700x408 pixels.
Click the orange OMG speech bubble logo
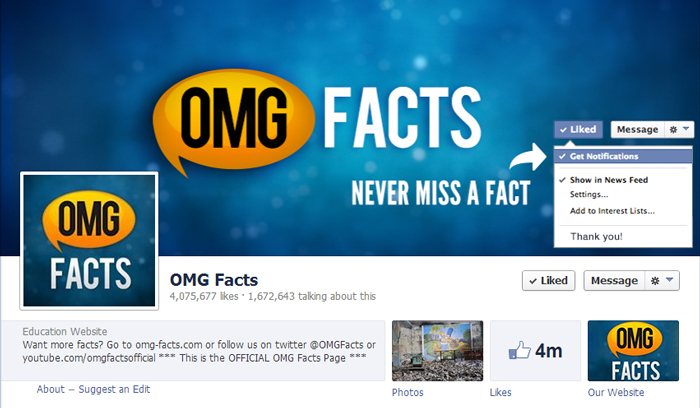(x=234, y=121)
